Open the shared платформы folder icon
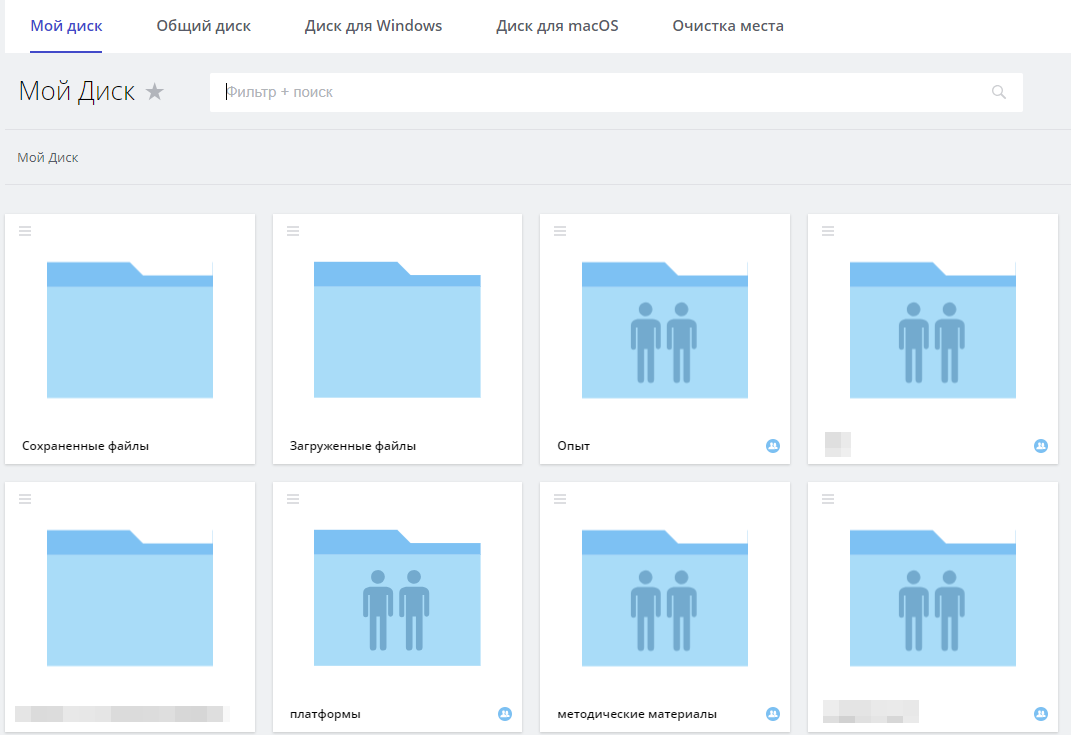 [397, 598]
